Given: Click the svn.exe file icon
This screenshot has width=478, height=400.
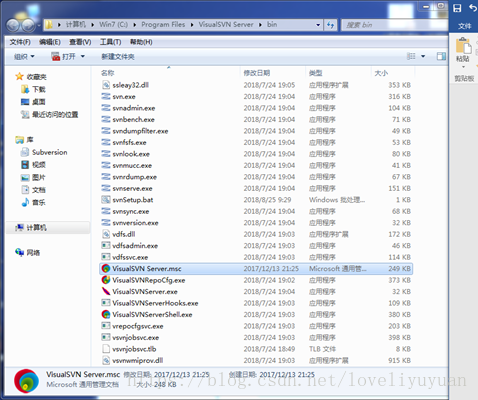Looking at the screenshot, I should [x=106, y=96].
